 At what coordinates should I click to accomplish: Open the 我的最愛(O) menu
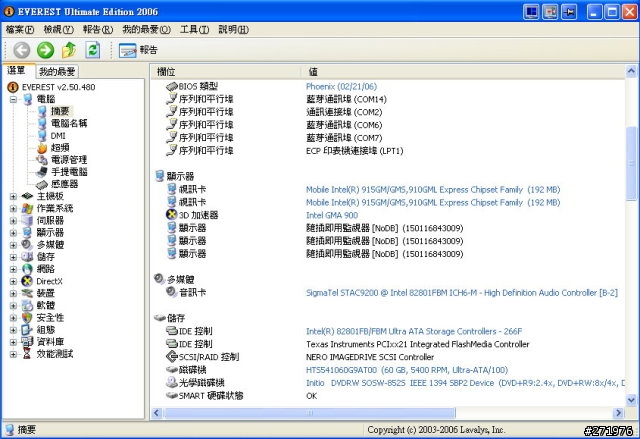147,29
